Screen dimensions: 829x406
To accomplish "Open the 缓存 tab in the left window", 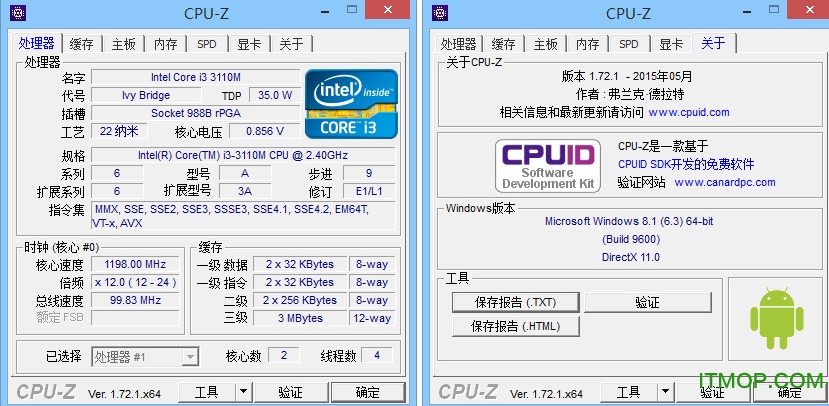I will coord(81,44).
